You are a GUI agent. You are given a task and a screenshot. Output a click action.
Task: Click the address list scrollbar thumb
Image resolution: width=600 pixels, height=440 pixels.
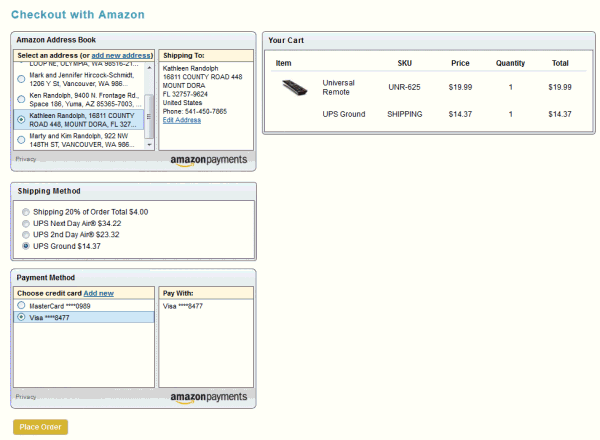coord(149,116)
